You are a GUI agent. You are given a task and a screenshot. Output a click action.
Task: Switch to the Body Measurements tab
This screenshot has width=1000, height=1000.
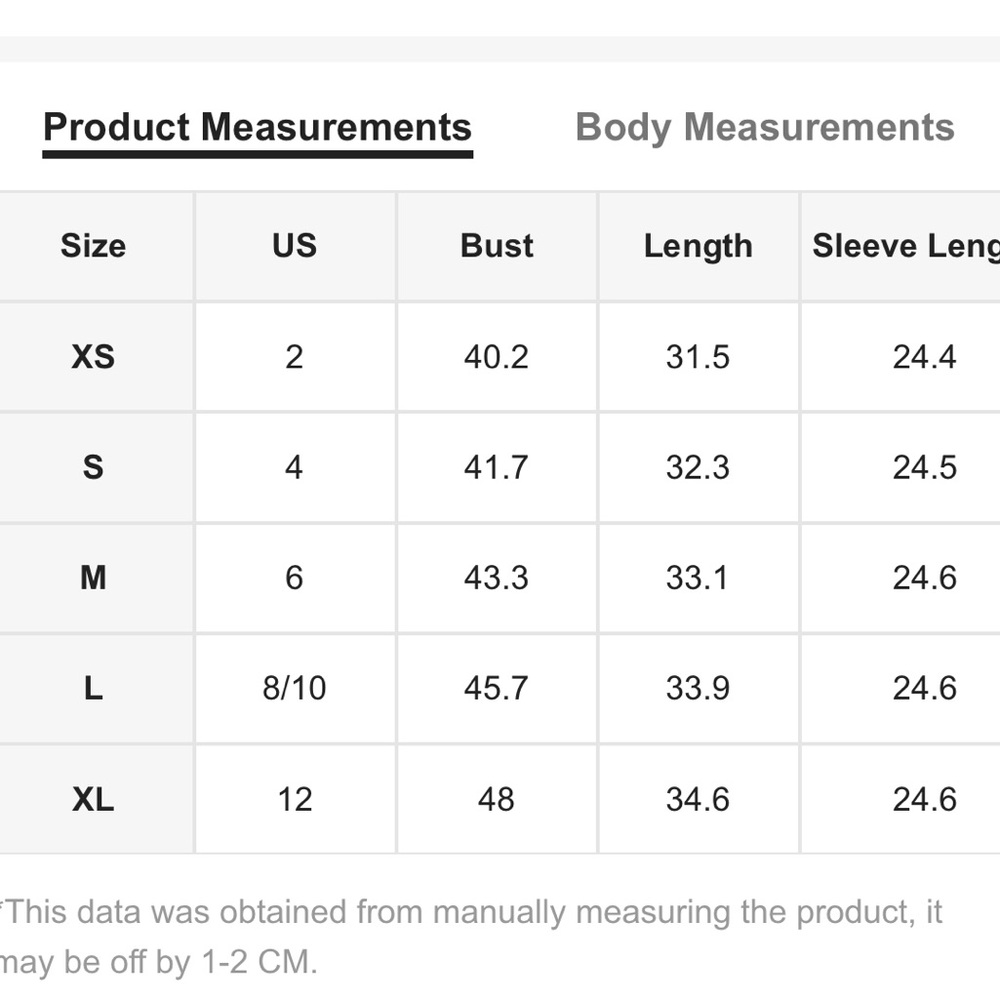[x=765, y=128]
